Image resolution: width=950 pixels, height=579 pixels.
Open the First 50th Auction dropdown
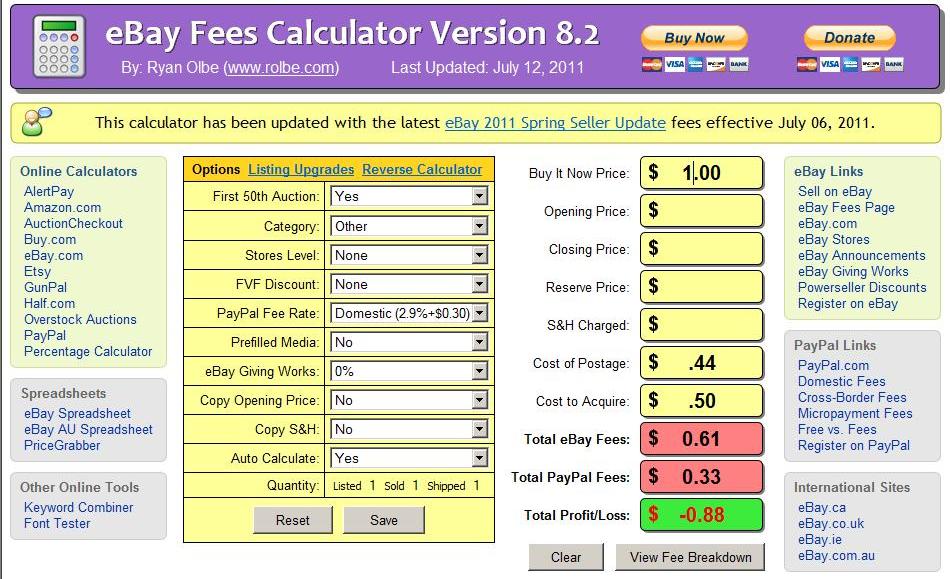(409, 197)
